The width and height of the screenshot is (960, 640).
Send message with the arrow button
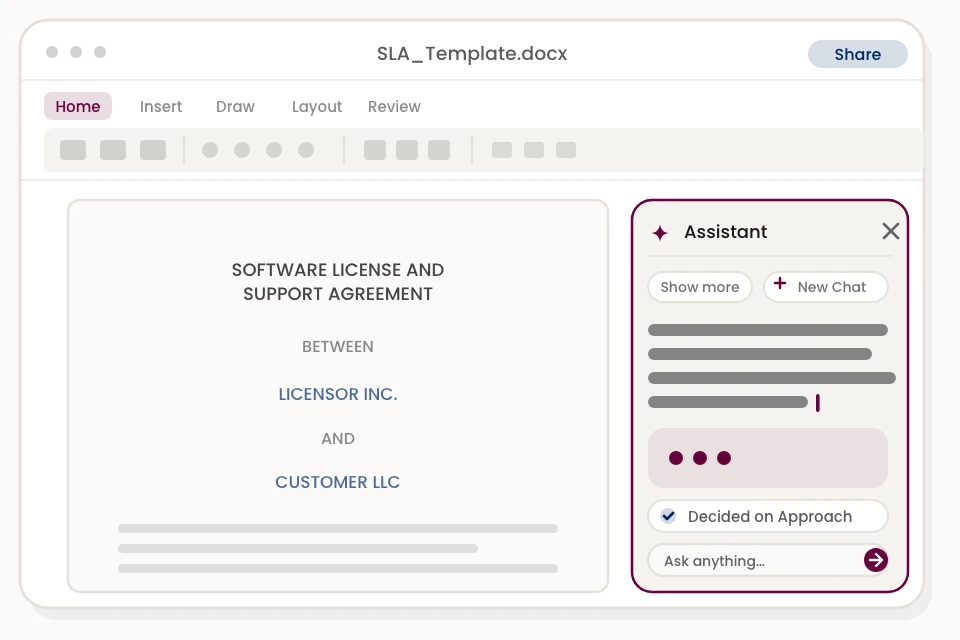[x=876, y=560]
